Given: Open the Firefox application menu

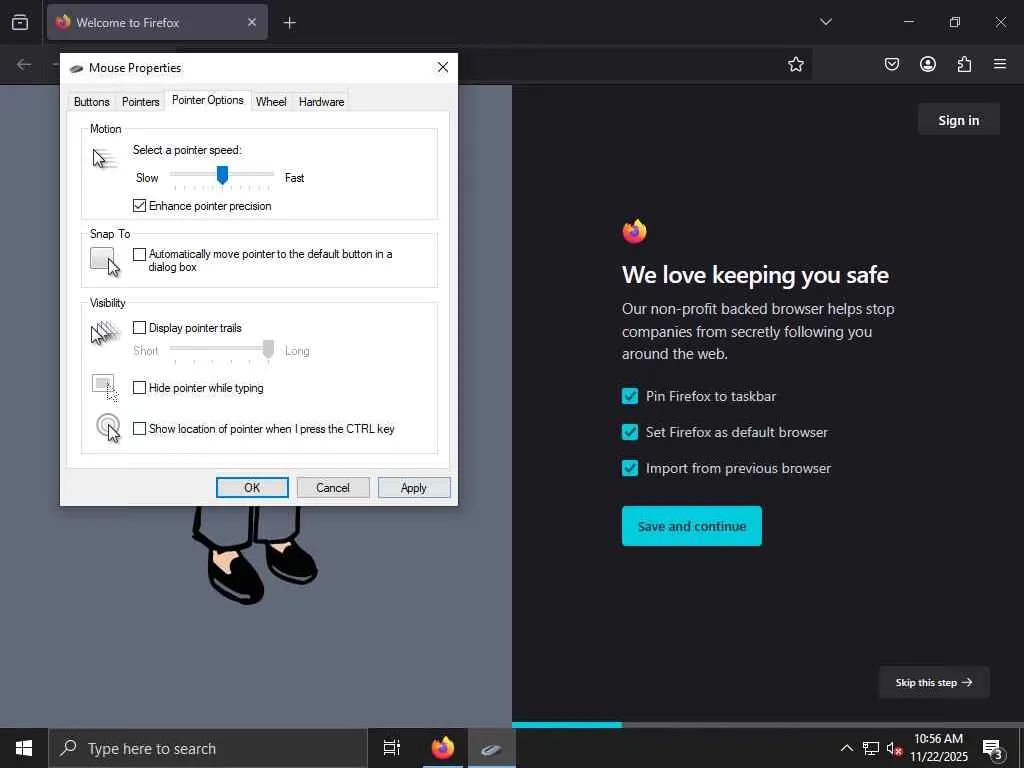Looking at the screenshot, I should tap(1000, 64).
